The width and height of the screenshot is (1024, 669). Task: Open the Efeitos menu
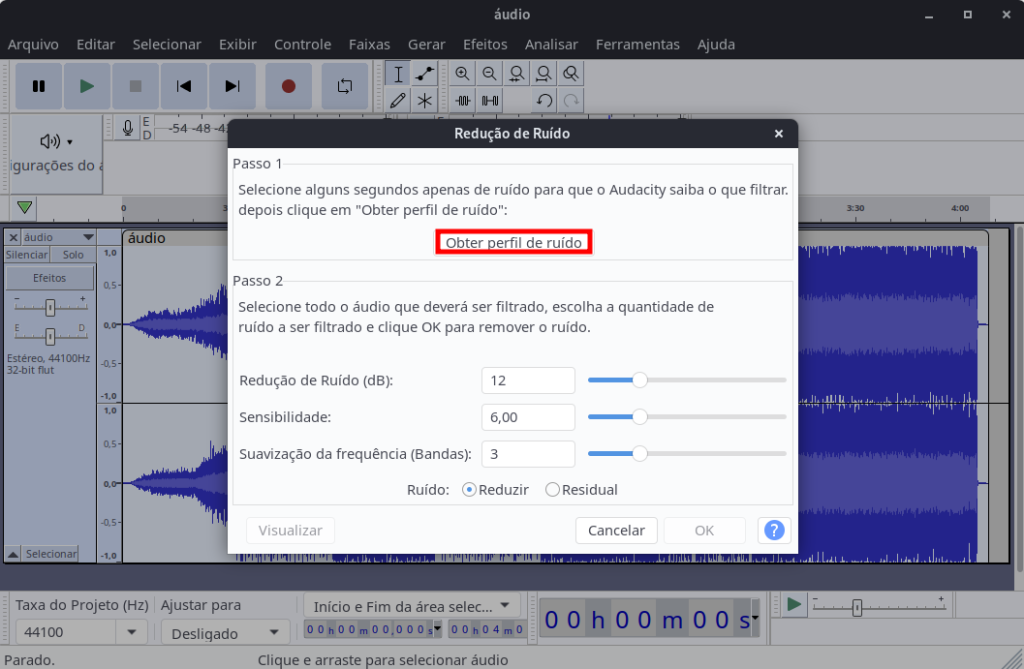pos(485,44)
